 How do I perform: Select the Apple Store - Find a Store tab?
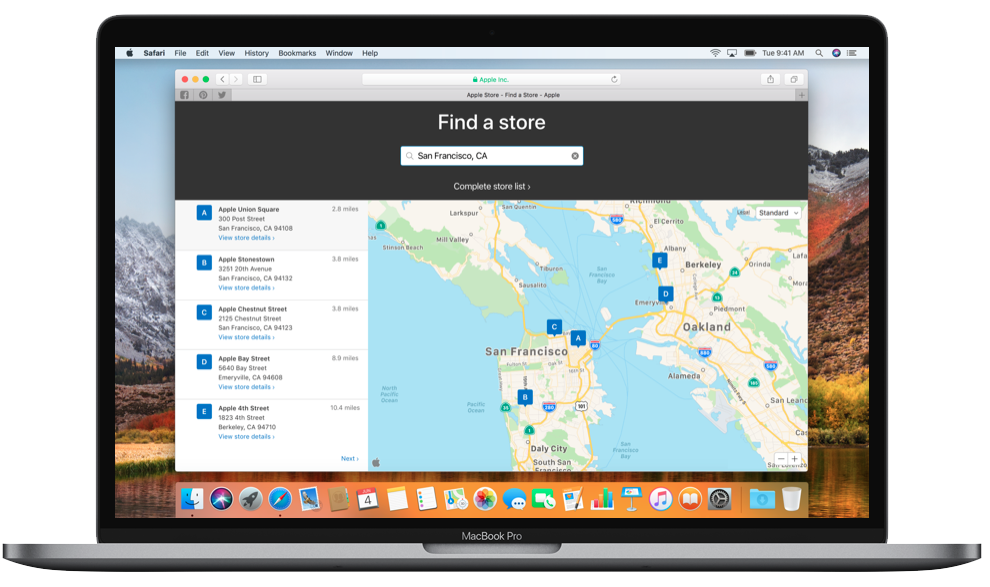513,95
